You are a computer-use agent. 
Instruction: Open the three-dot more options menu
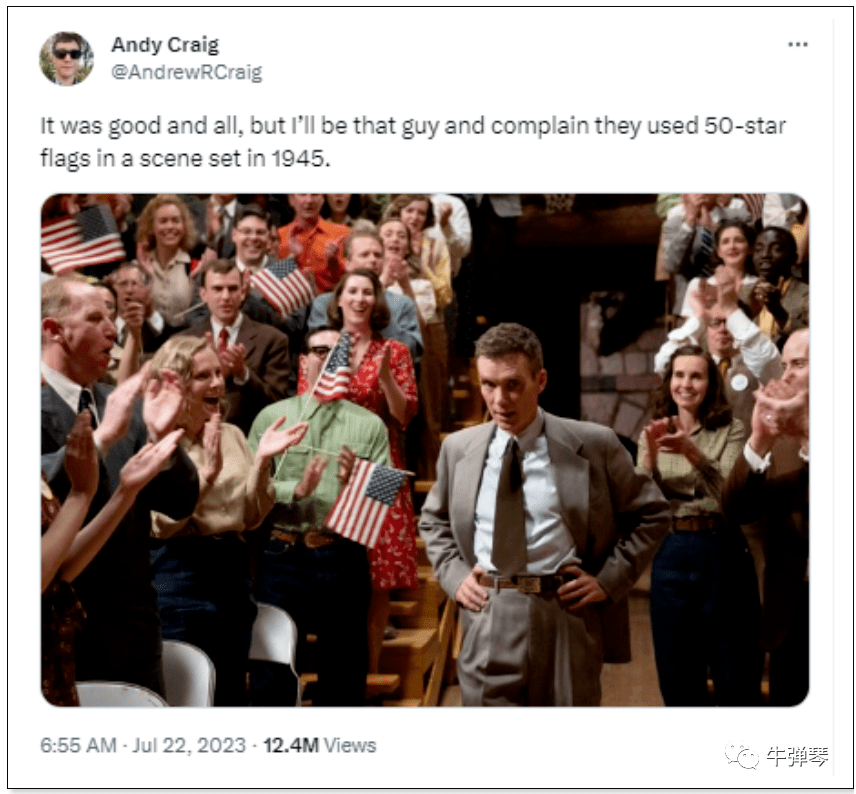coord(798,45)
